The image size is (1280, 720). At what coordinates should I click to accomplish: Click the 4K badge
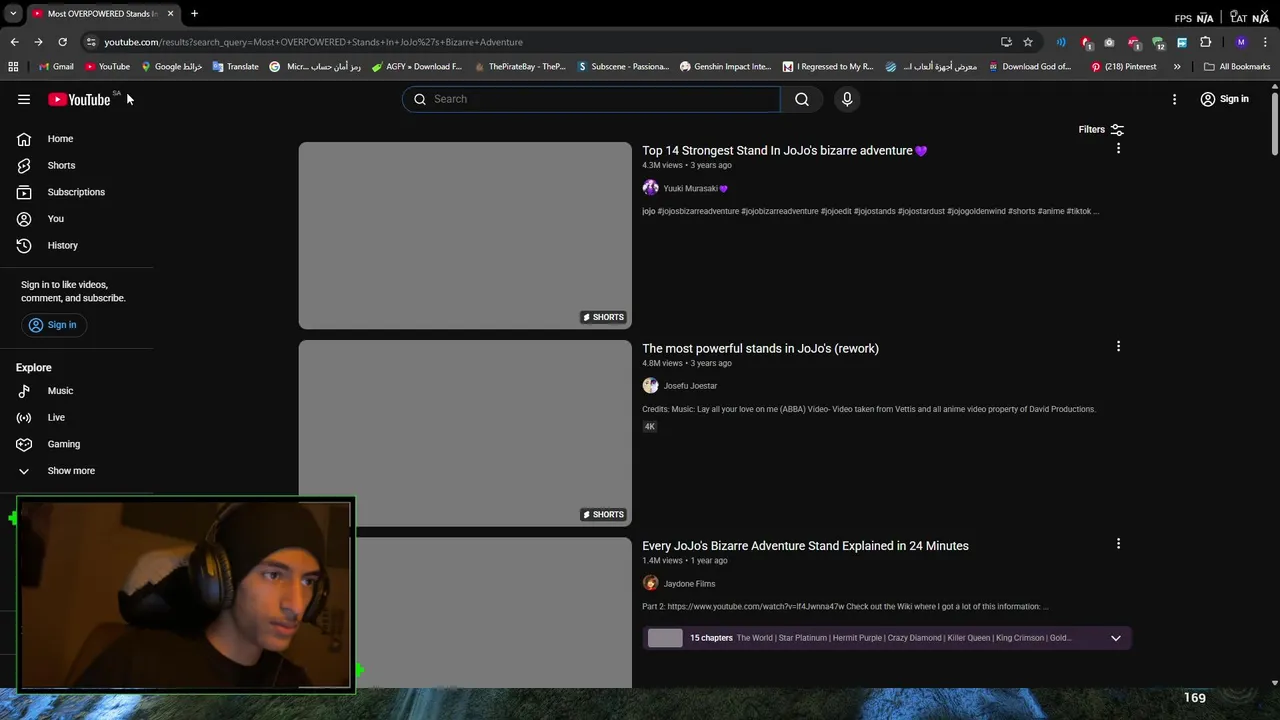pos(649,427)
